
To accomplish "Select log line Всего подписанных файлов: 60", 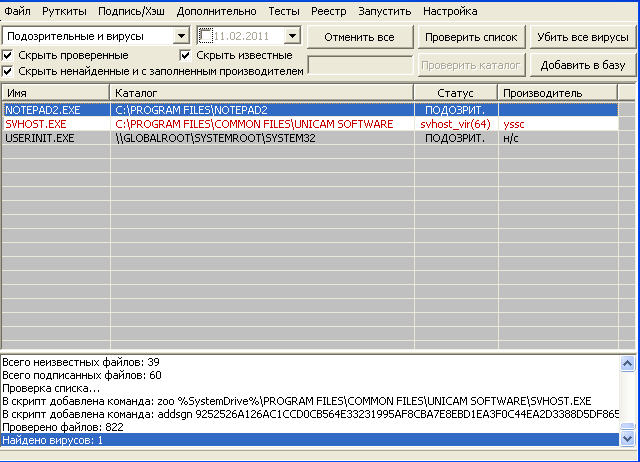I will (310, 375).
